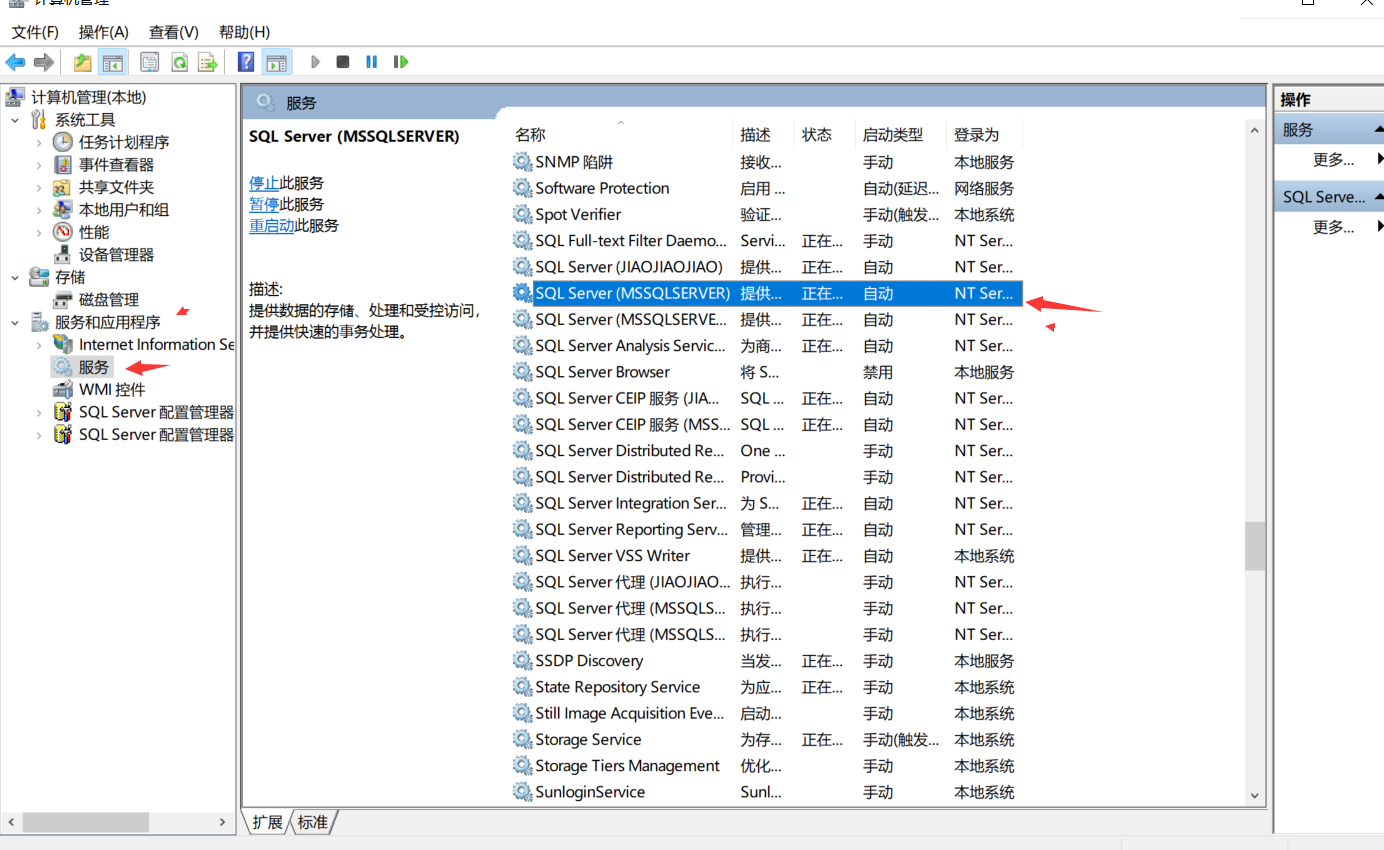Screen dimensions: 1384x850
Task: Expand the 本地用户和组 node
Action: (39, 210)
